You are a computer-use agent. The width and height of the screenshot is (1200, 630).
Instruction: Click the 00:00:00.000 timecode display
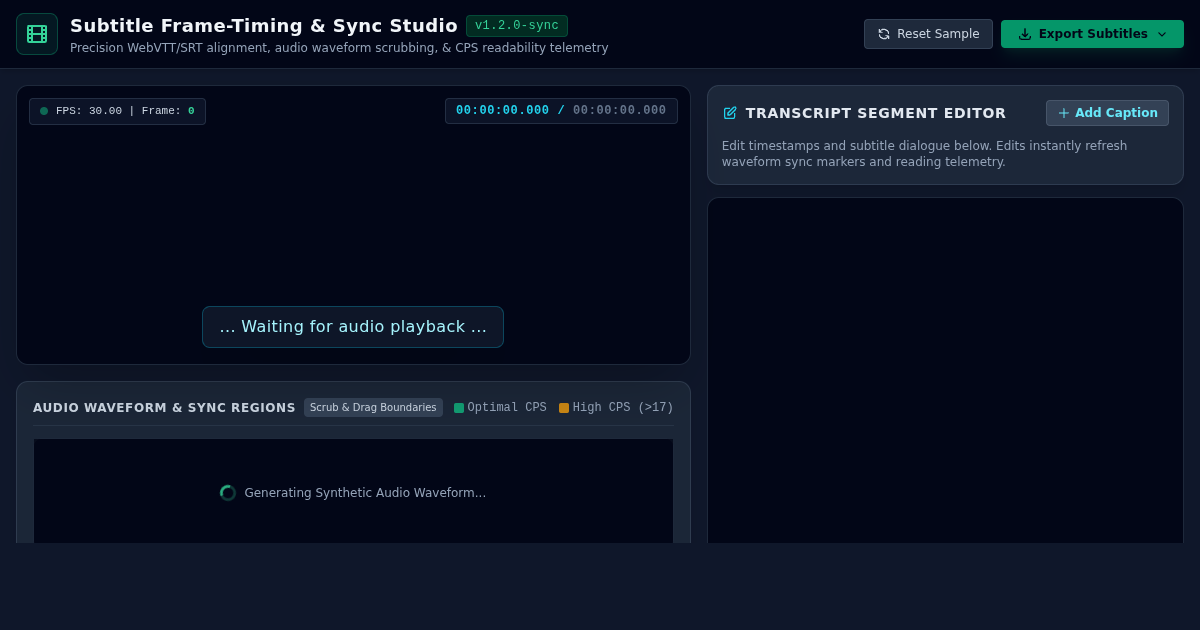[561, 111]
